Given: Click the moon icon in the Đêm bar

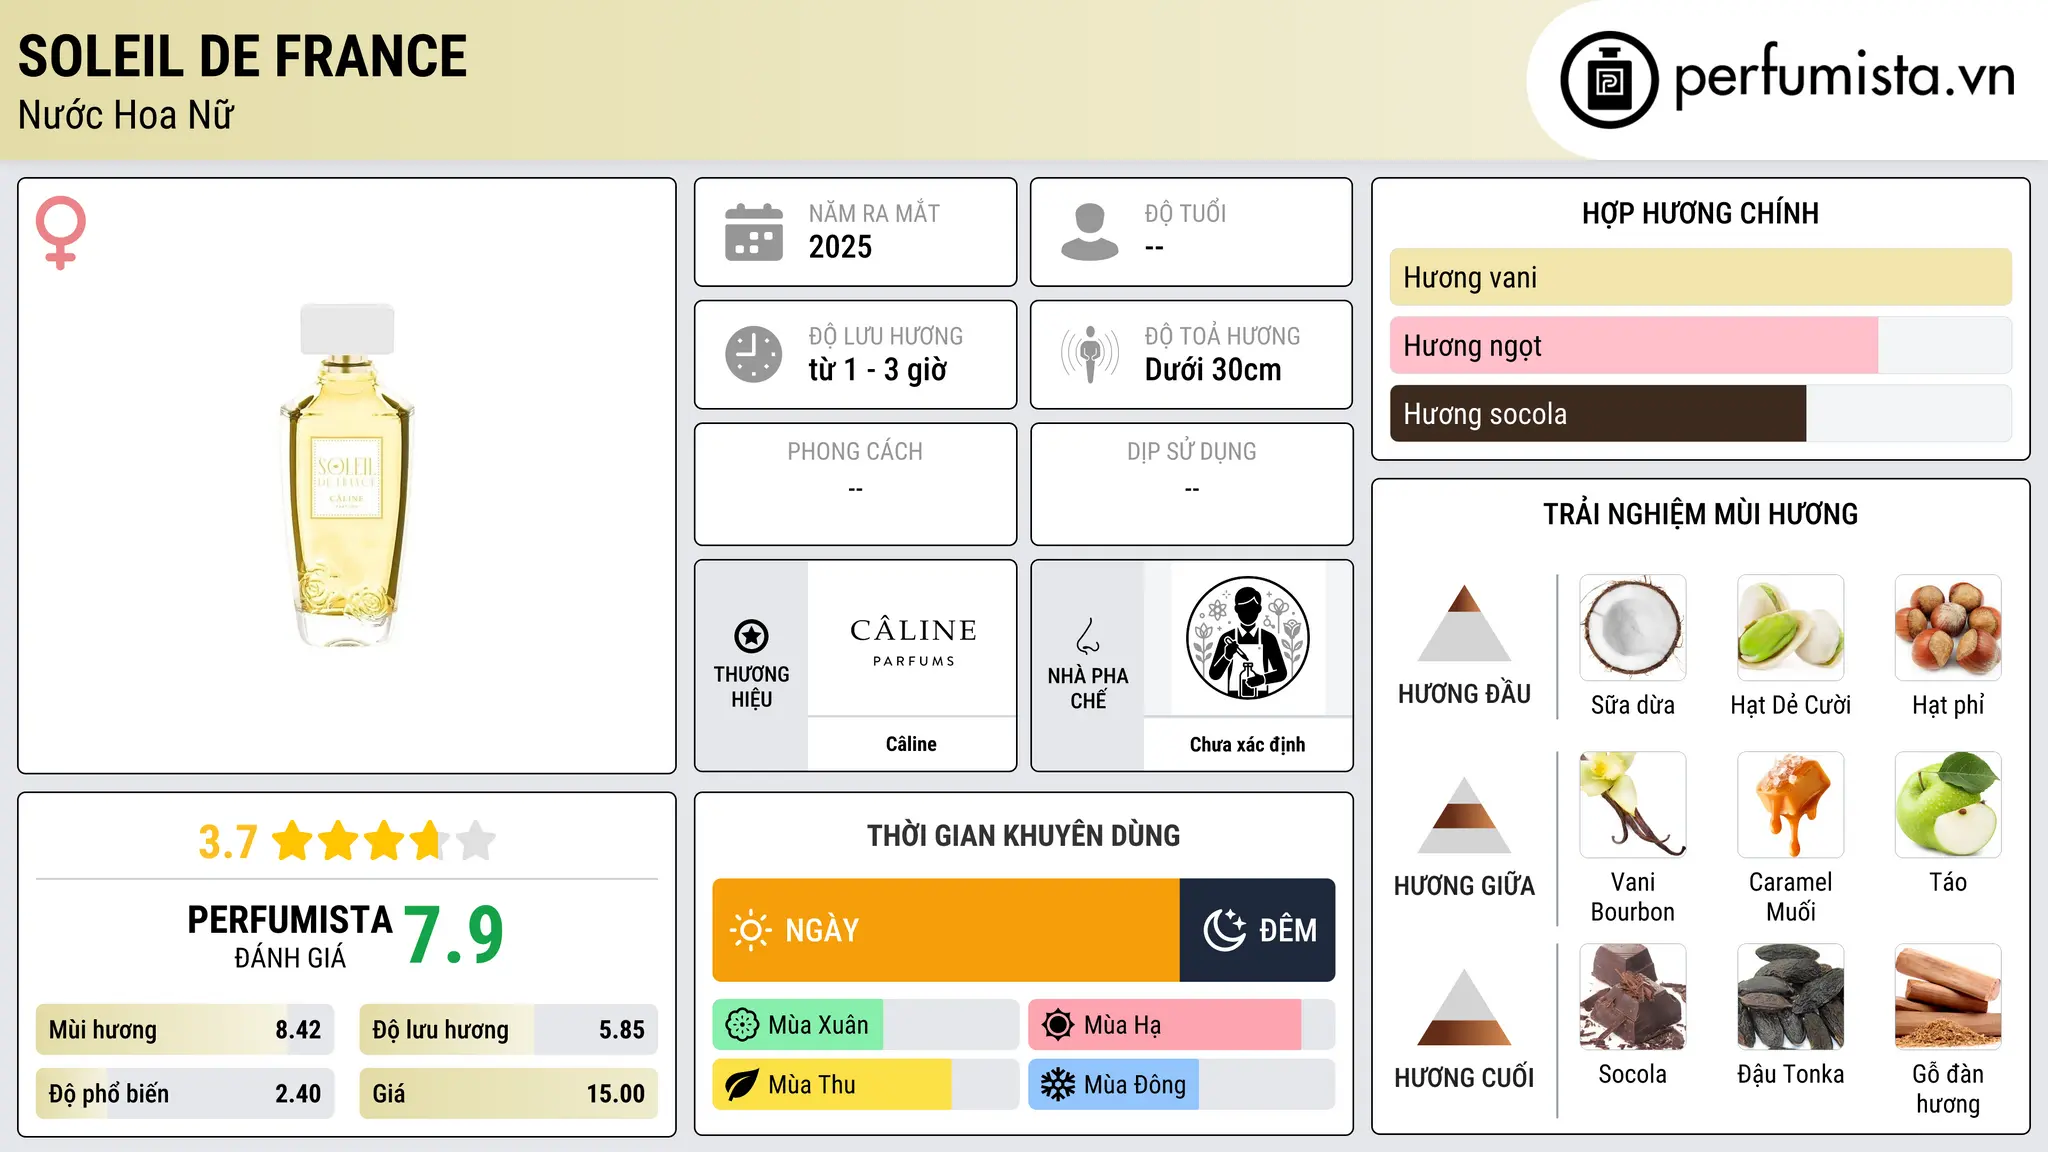Looking at the screenshot, I should (x=1224, y=930).
